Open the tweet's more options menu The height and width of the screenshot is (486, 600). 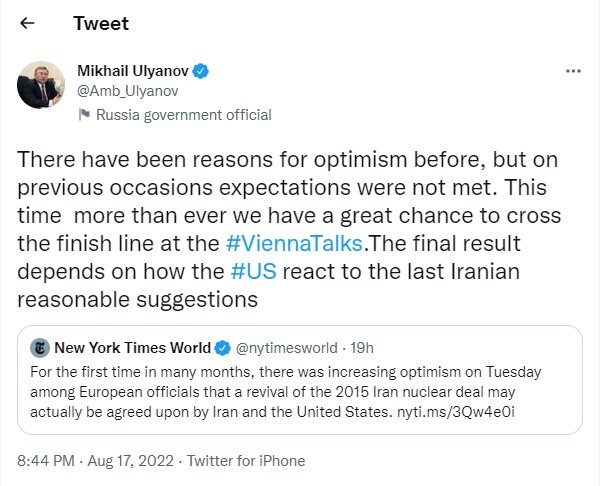coord(573,72)
